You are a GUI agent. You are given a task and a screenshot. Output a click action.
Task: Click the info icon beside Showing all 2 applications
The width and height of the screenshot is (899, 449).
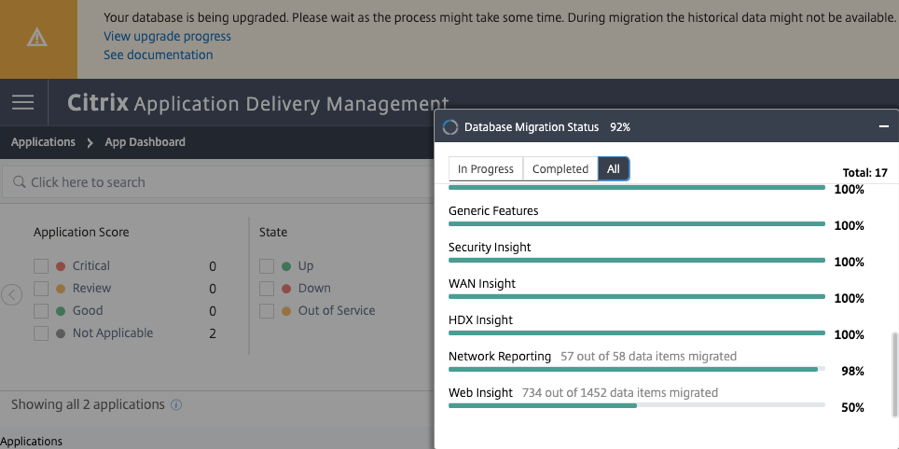tap(177, 405)
